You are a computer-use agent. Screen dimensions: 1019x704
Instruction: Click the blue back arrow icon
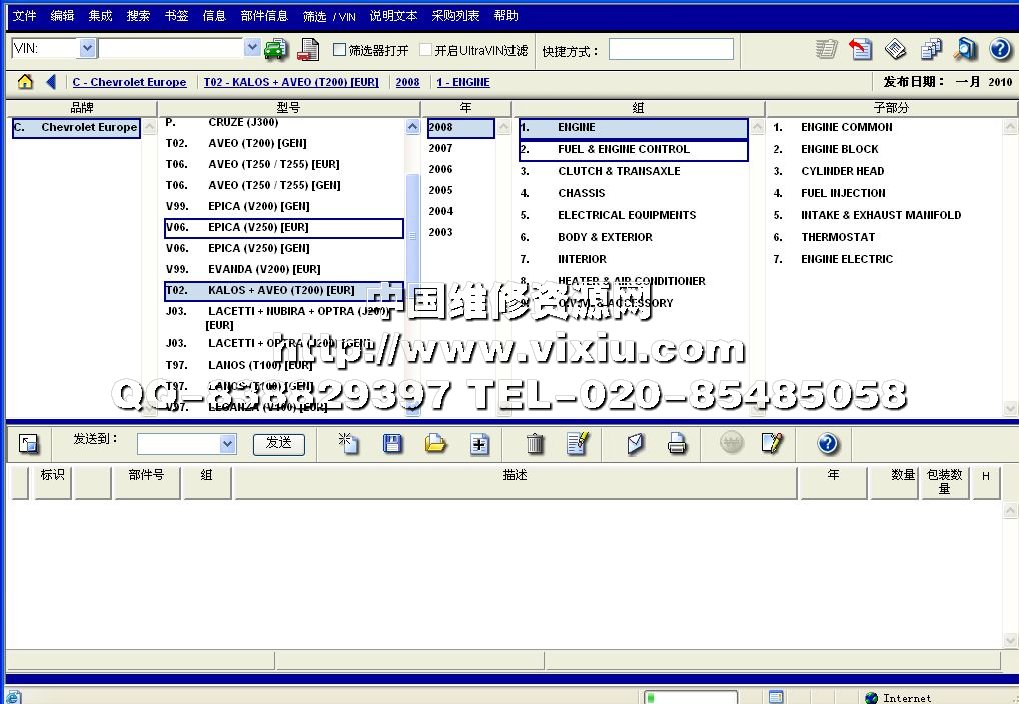click(51, 82)
